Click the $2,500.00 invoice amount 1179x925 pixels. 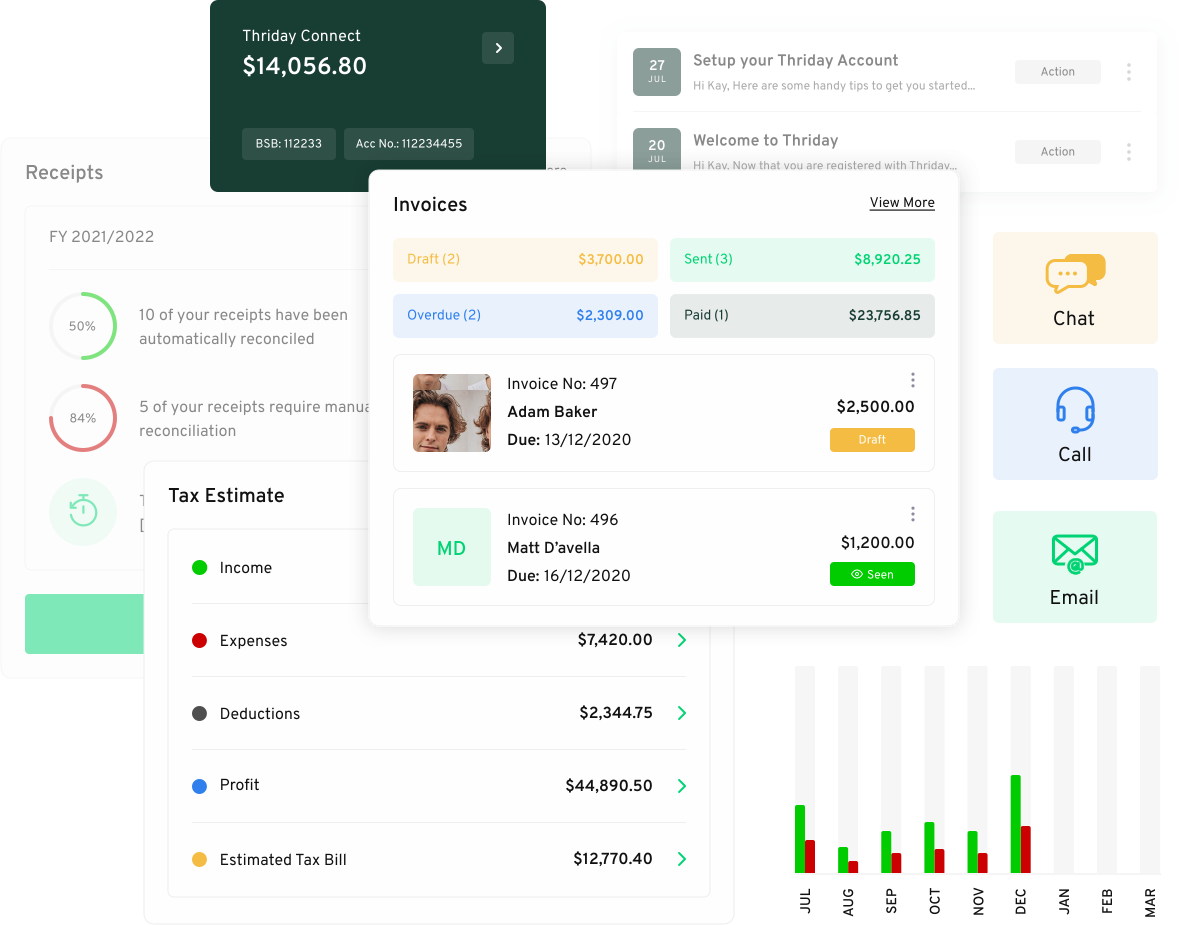click(x=876, y=407)
